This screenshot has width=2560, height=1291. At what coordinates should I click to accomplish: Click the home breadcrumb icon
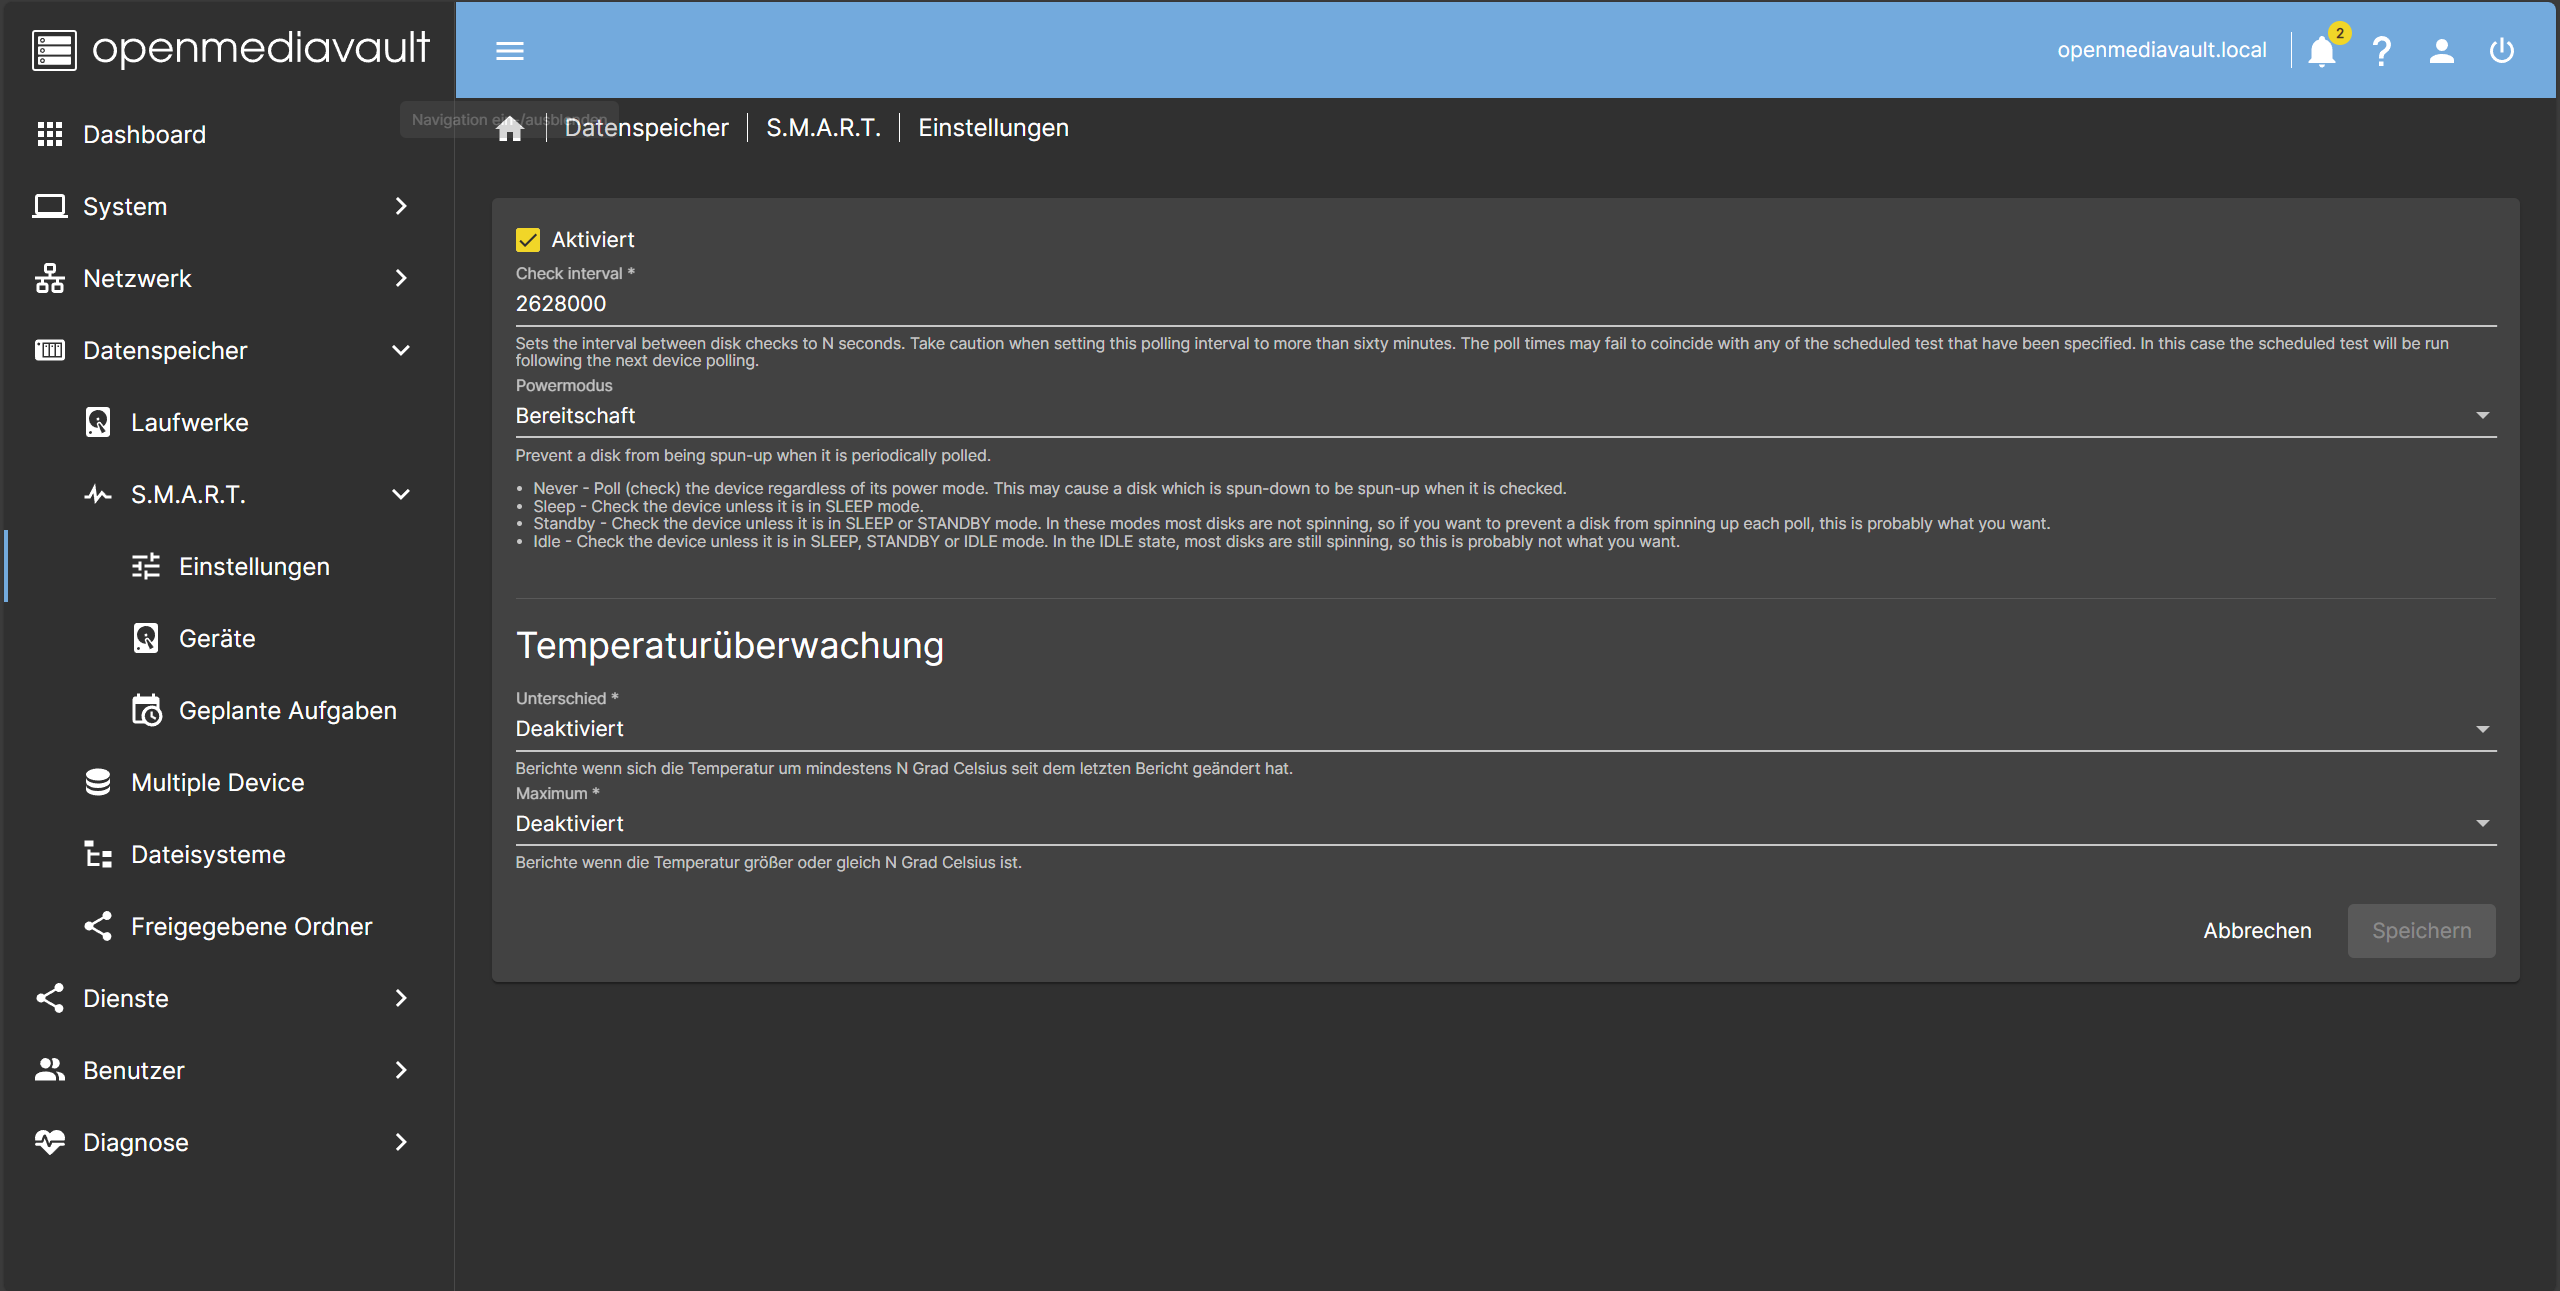(x=510, y=129)
